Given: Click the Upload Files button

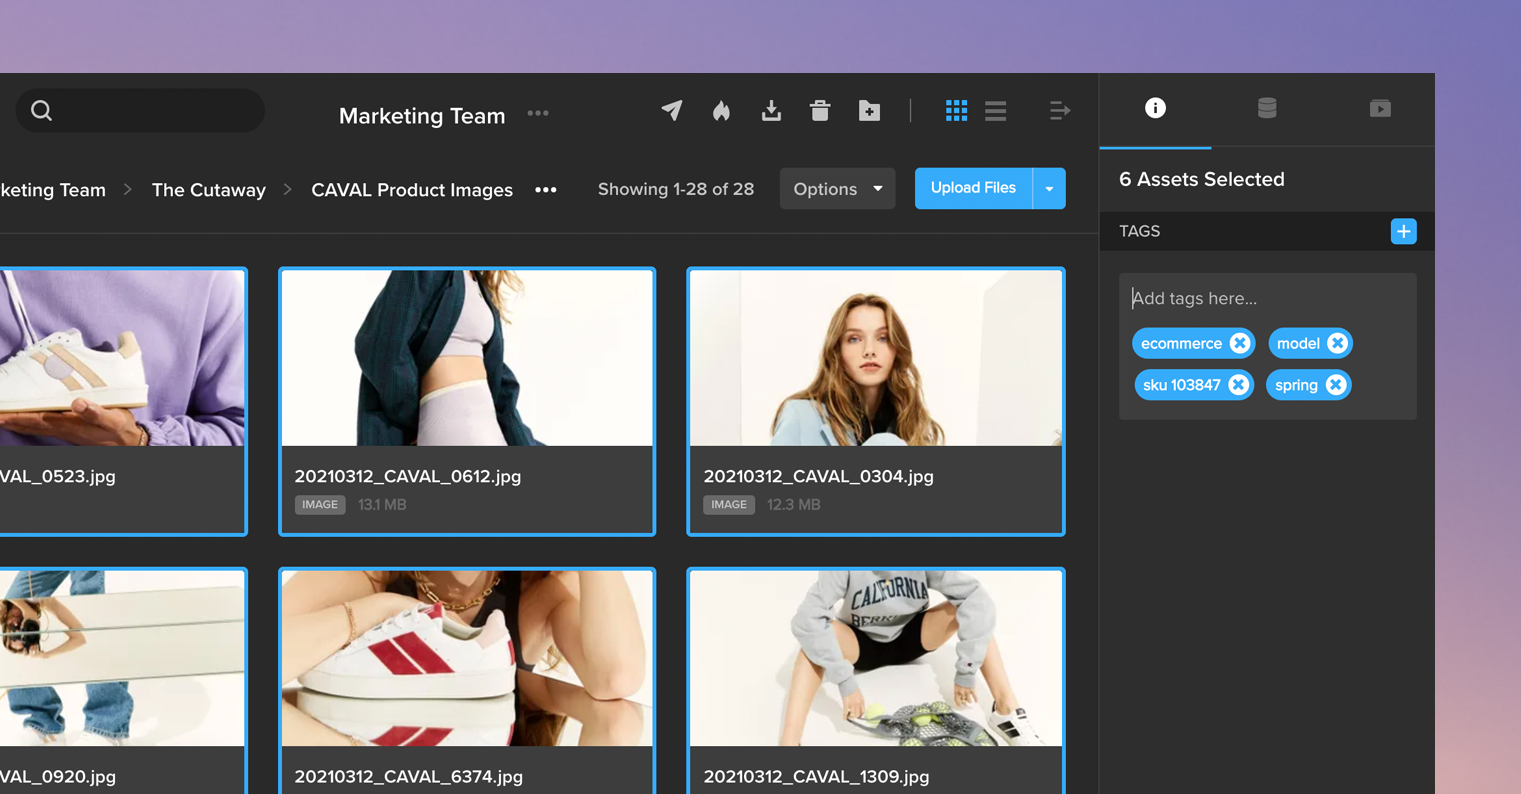Looking at the screenshot, I should point(973,188).
